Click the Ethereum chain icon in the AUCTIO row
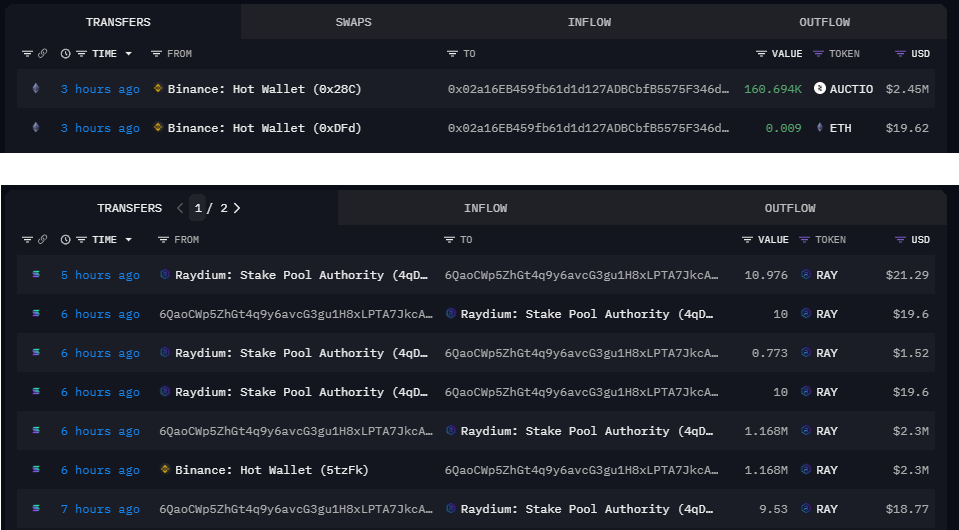 [37, 89]
